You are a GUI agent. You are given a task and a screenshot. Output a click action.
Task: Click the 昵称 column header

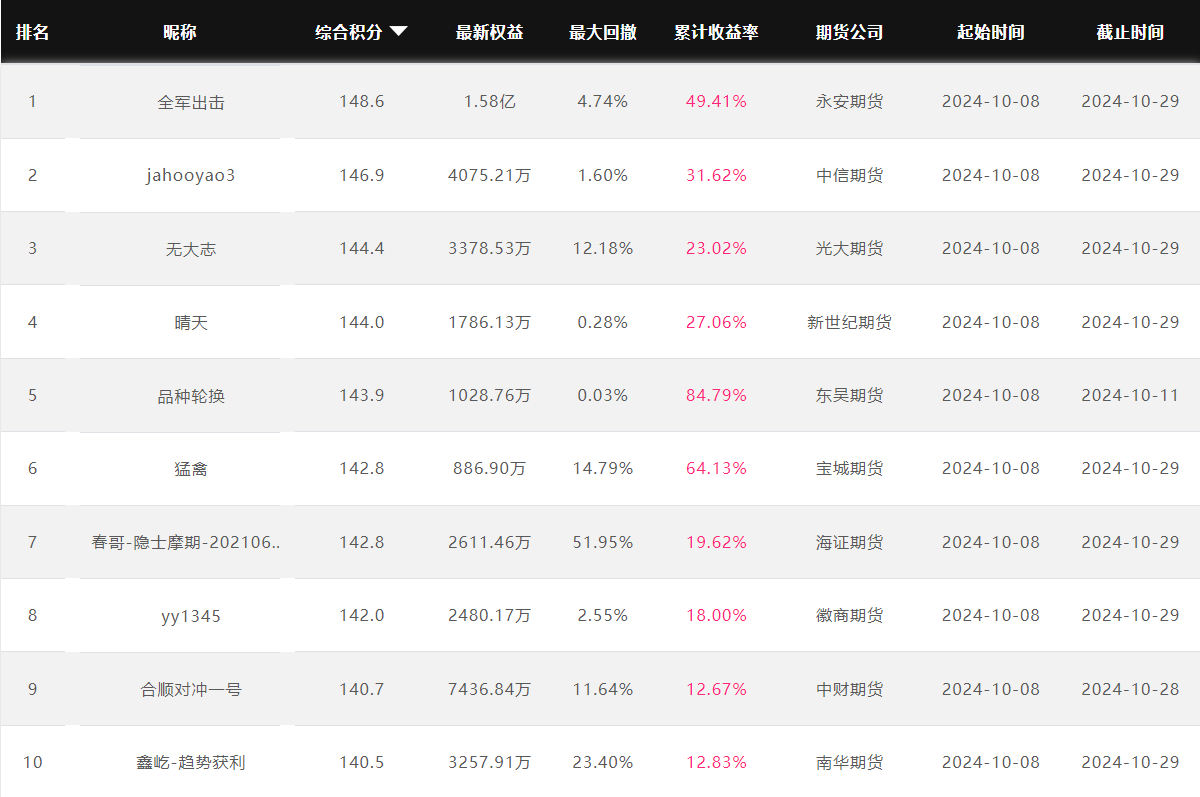tap(180, 32)
